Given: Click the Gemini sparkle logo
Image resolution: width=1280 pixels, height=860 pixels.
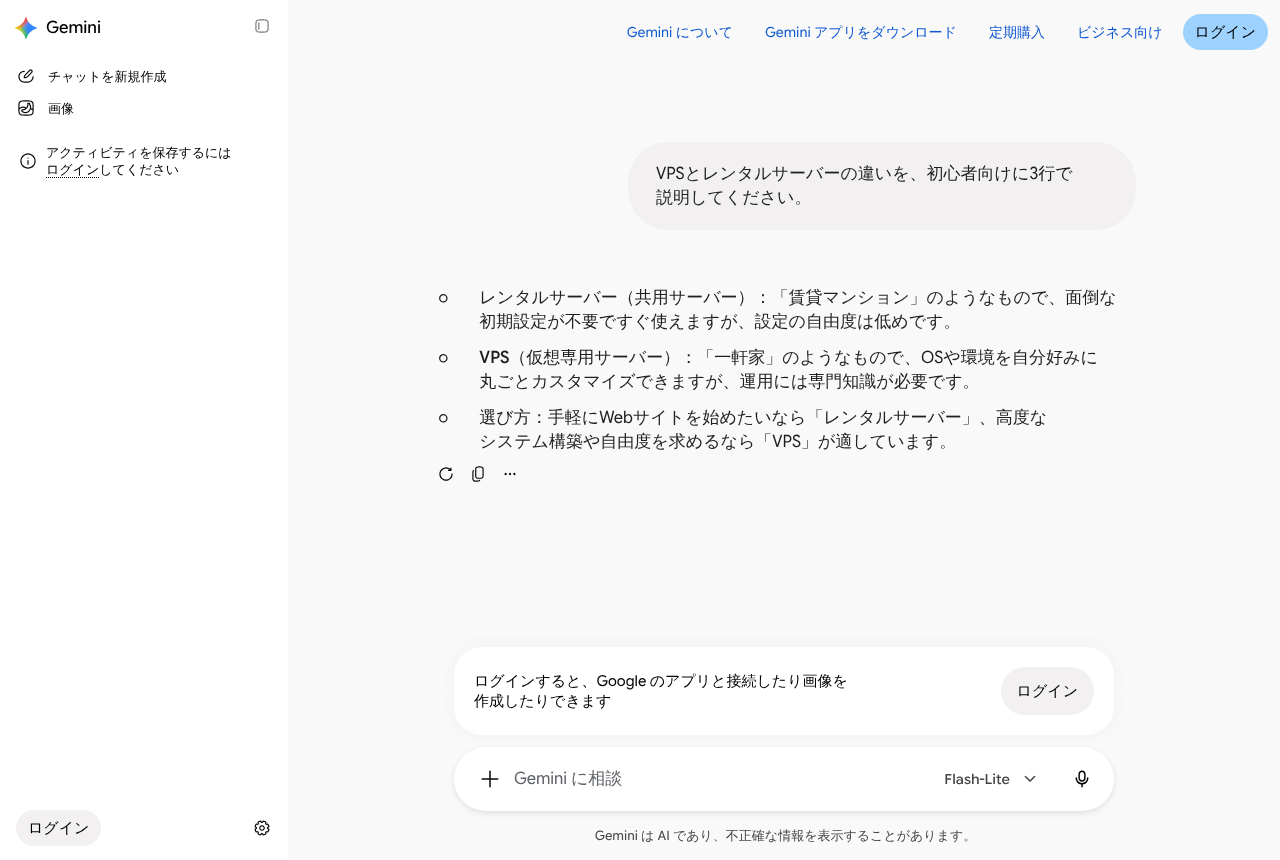Looking at the screenshot, I should coord(26,27).
